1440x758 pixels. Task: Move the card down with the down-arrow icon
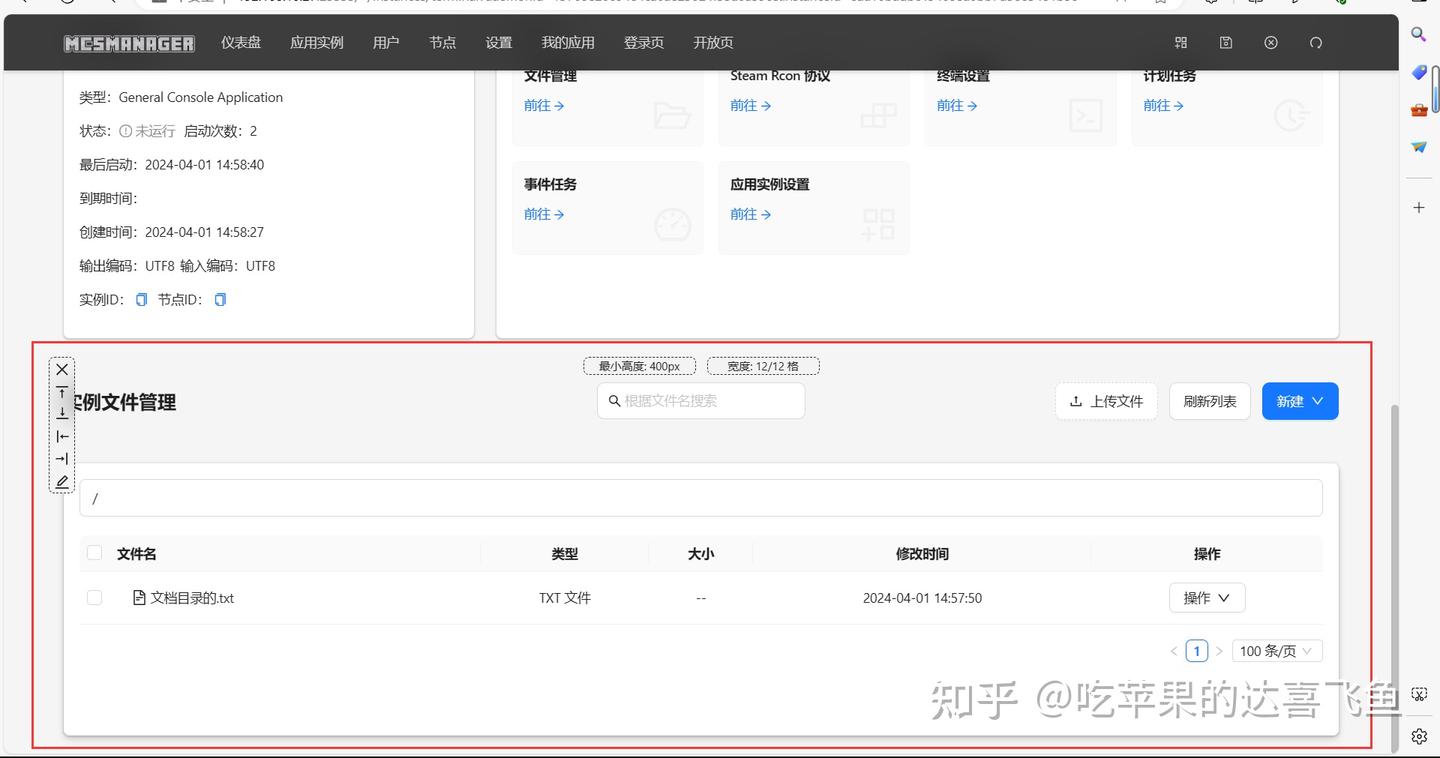[x=62, y=414]
